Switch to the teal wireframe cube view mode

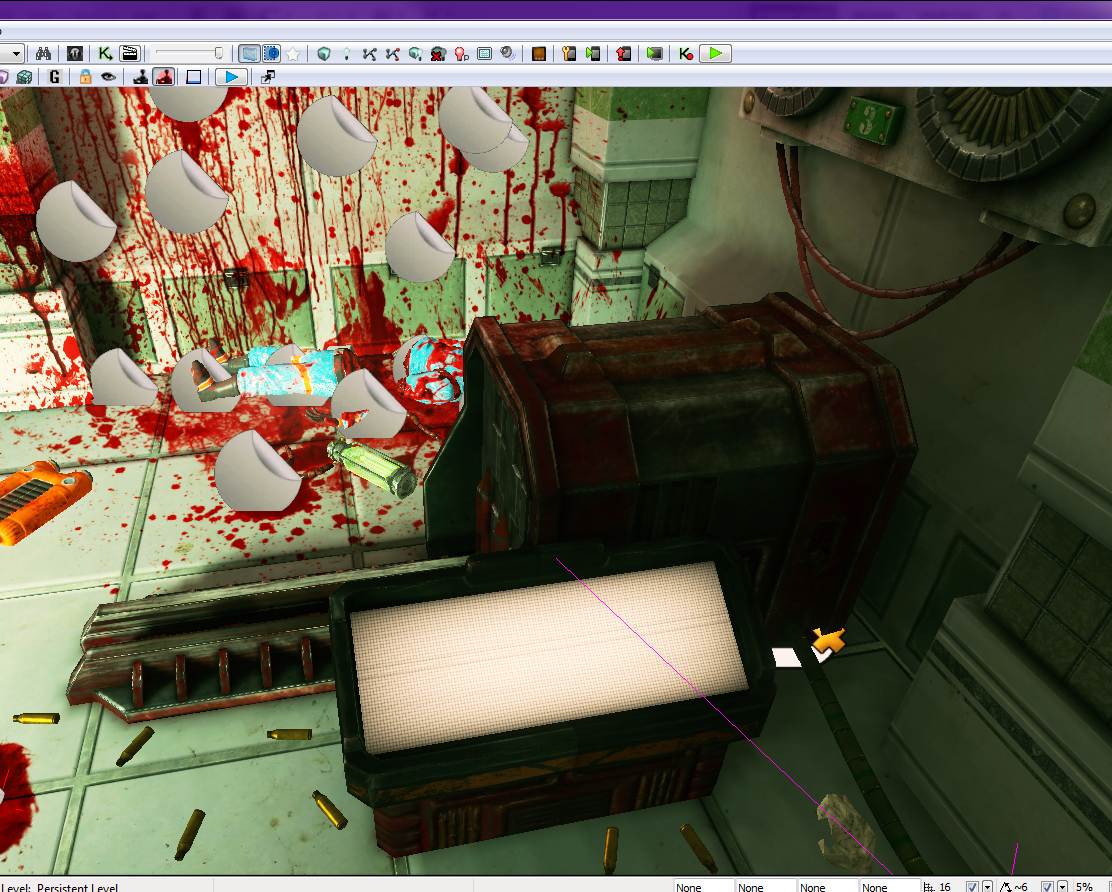point(24,77)
